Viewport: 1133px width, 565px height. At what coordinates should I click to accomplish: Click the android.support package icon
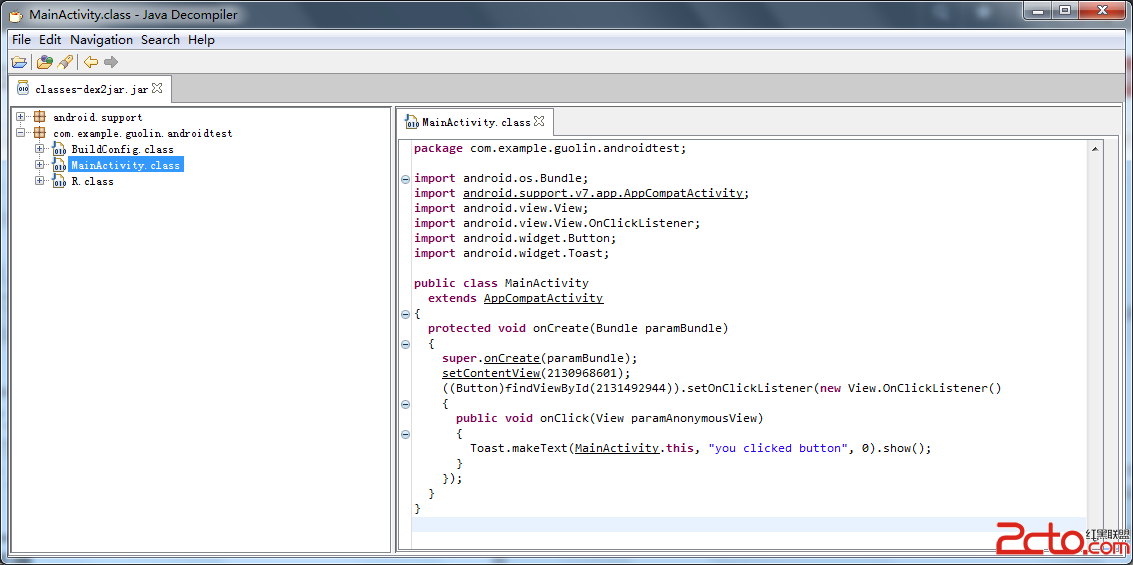coord(39,117)
